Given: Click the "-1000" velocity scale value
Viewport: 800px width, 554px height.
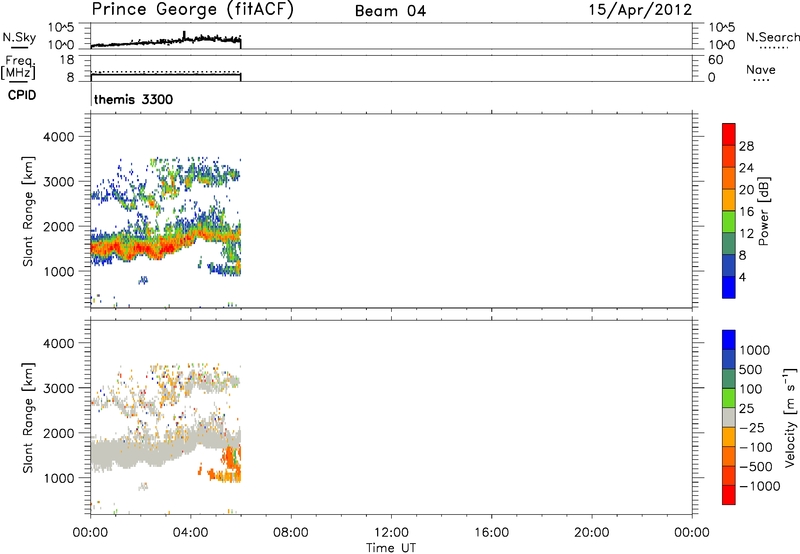Looking at the screenshot, I should point(760,486).
